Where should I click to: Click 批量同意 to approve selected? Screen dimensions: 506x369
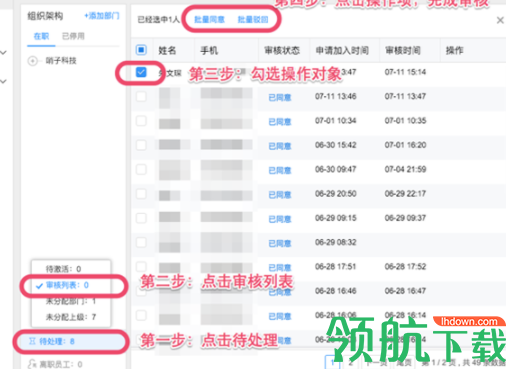209,20
